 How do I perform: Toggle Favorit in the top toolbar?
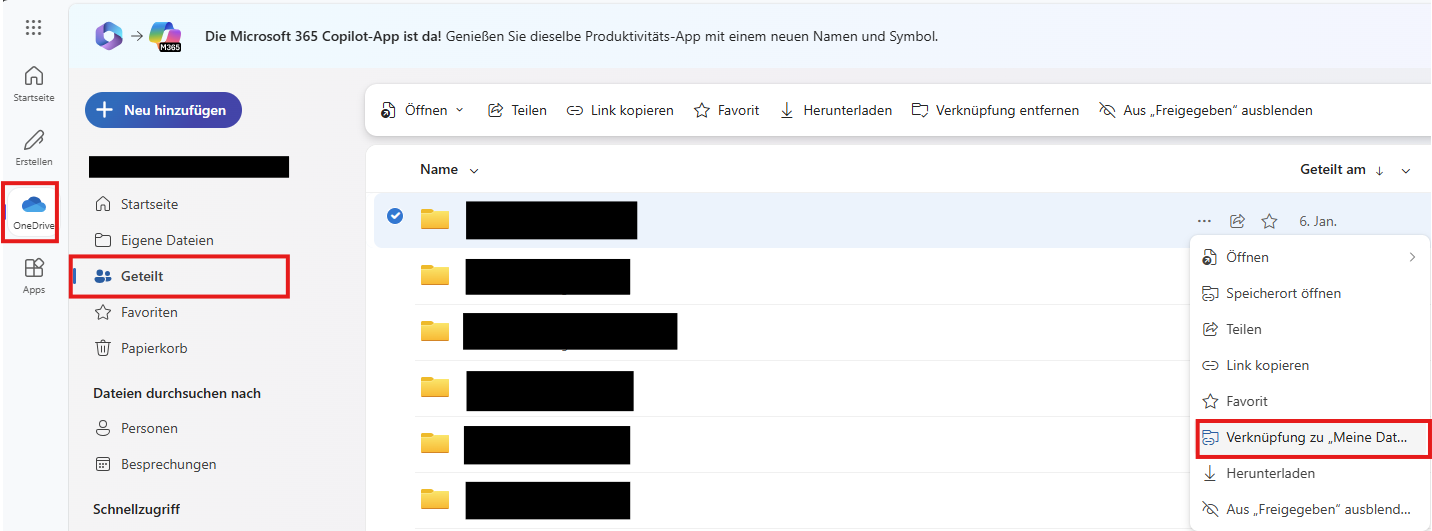coord(726,110)
